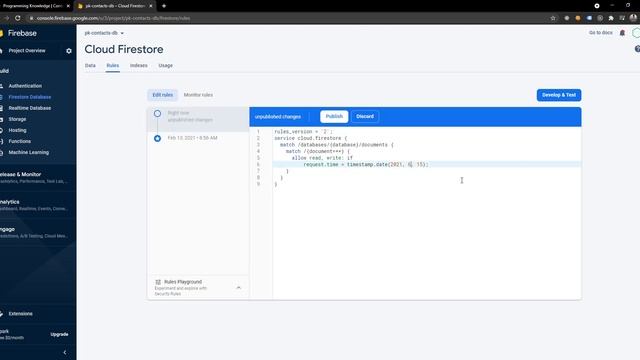The image size is (640, 360).
Task: Open Authentication in the sidebar
Action: pyautogui.click(x=25, y=86)
